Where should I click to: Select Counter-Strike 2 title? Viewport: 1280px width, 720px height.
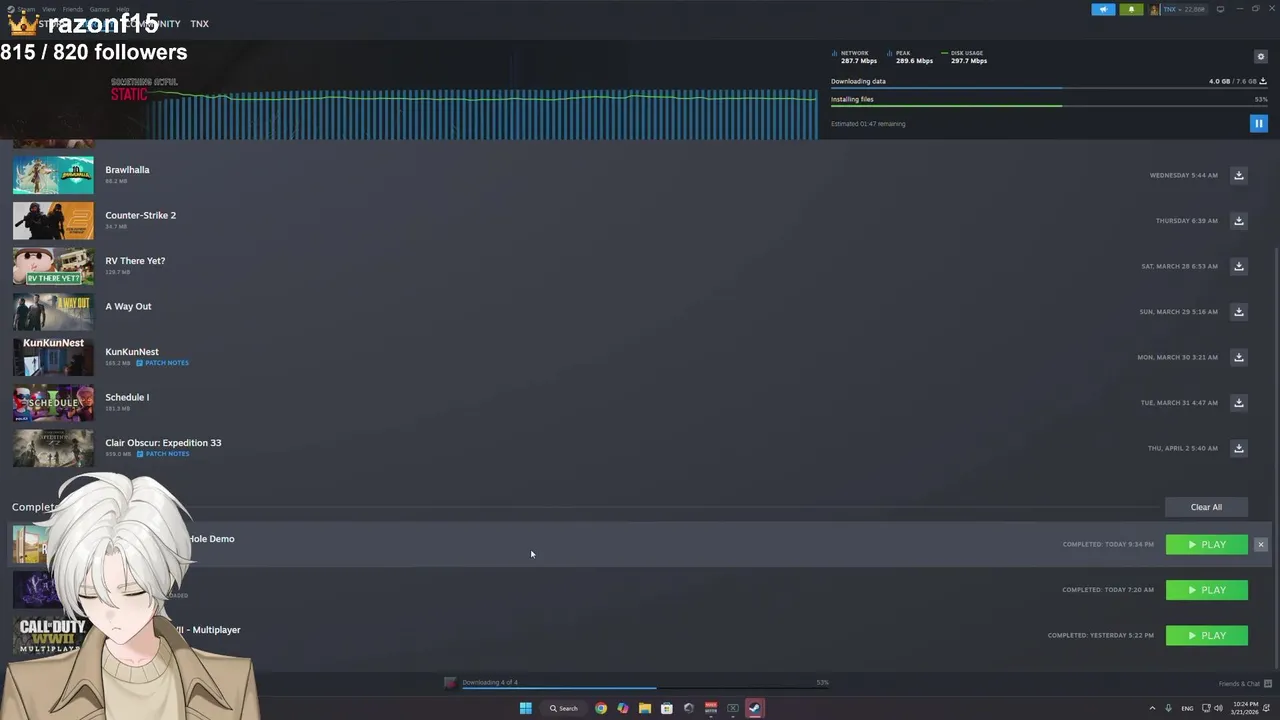pyautogui.click(x=140, y=215)
